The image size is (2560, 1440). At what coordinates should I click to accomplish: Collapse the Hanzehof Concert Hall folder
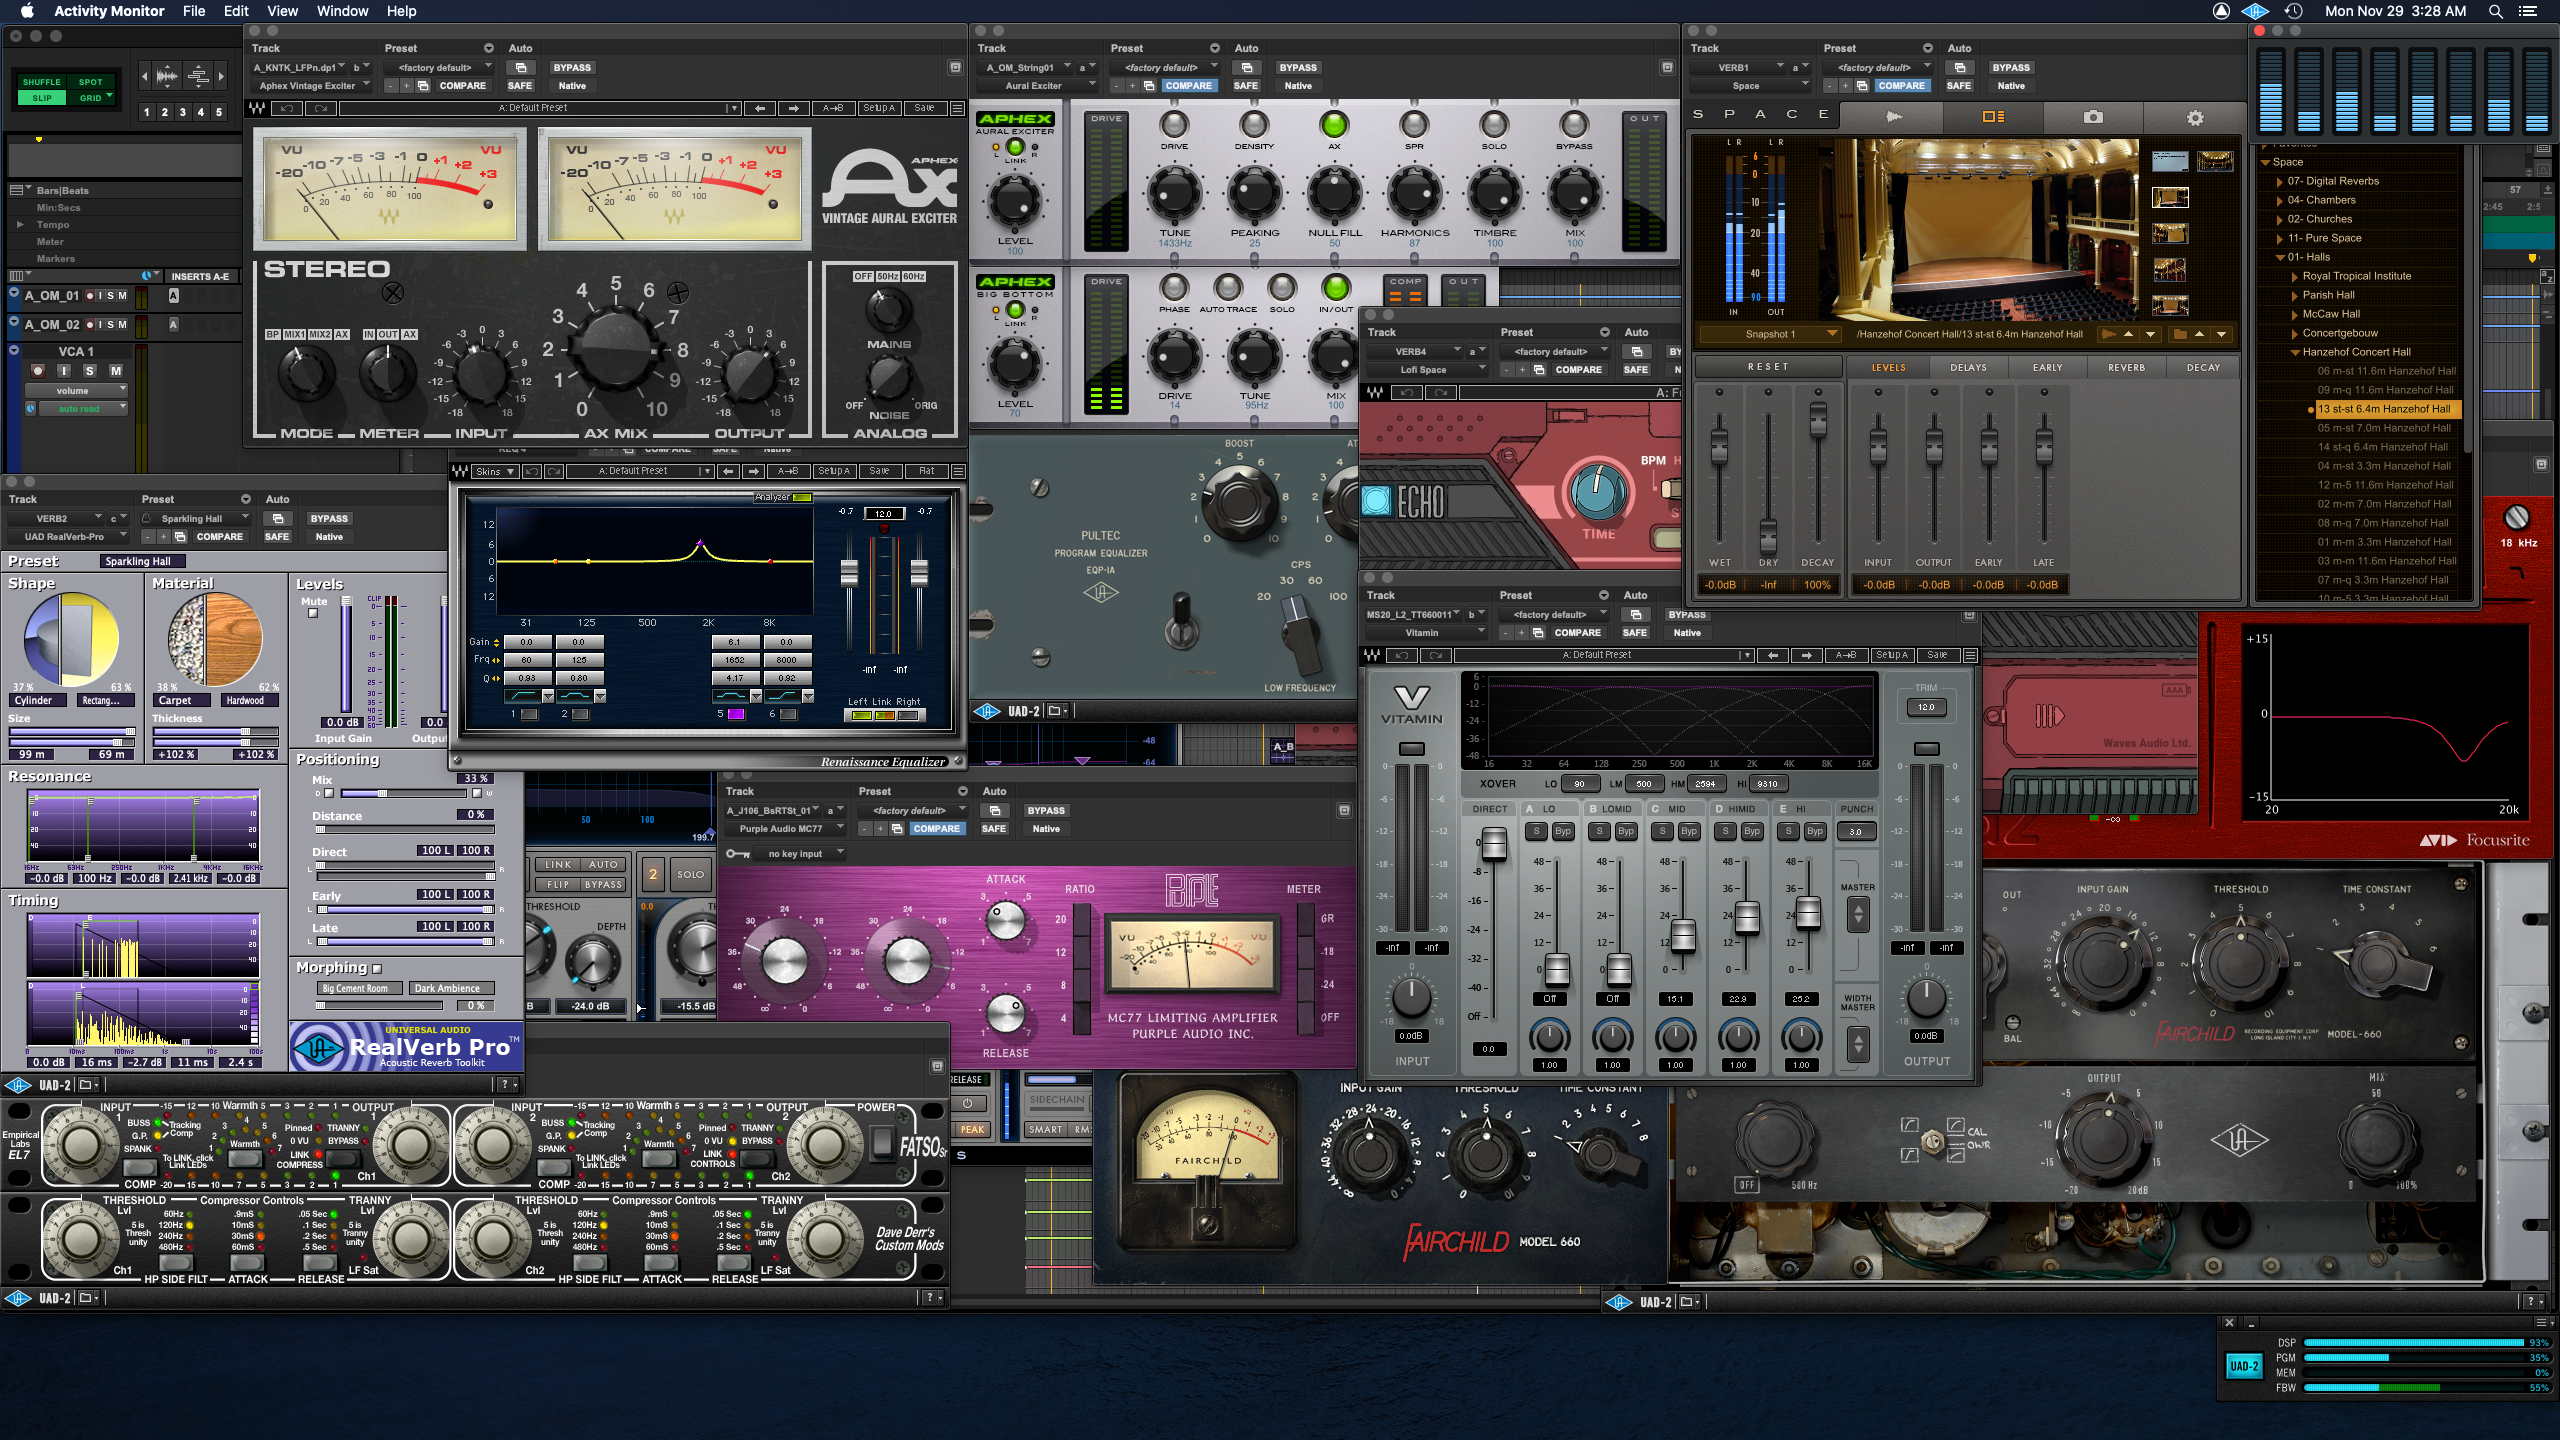click(x=2295, y=353)
